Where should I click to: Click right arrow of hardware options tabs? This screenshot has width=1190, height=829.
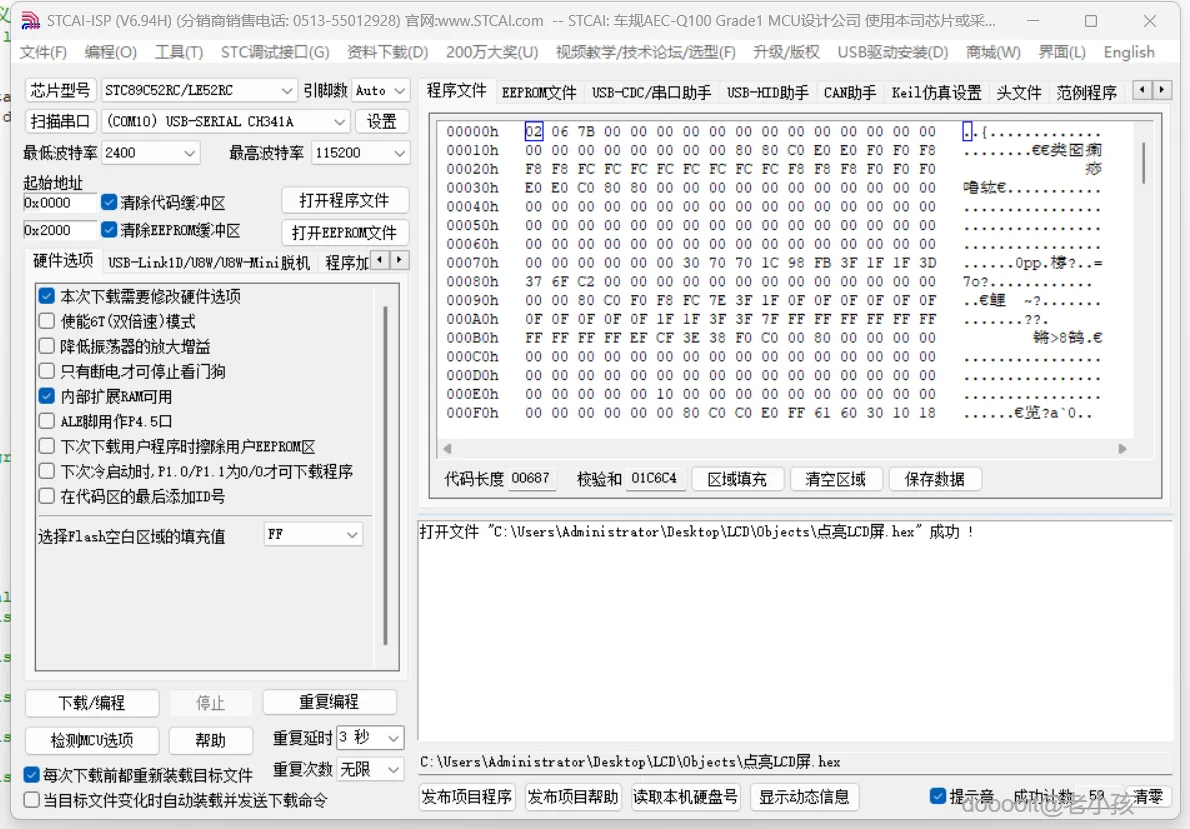click(x=399, y=260)
